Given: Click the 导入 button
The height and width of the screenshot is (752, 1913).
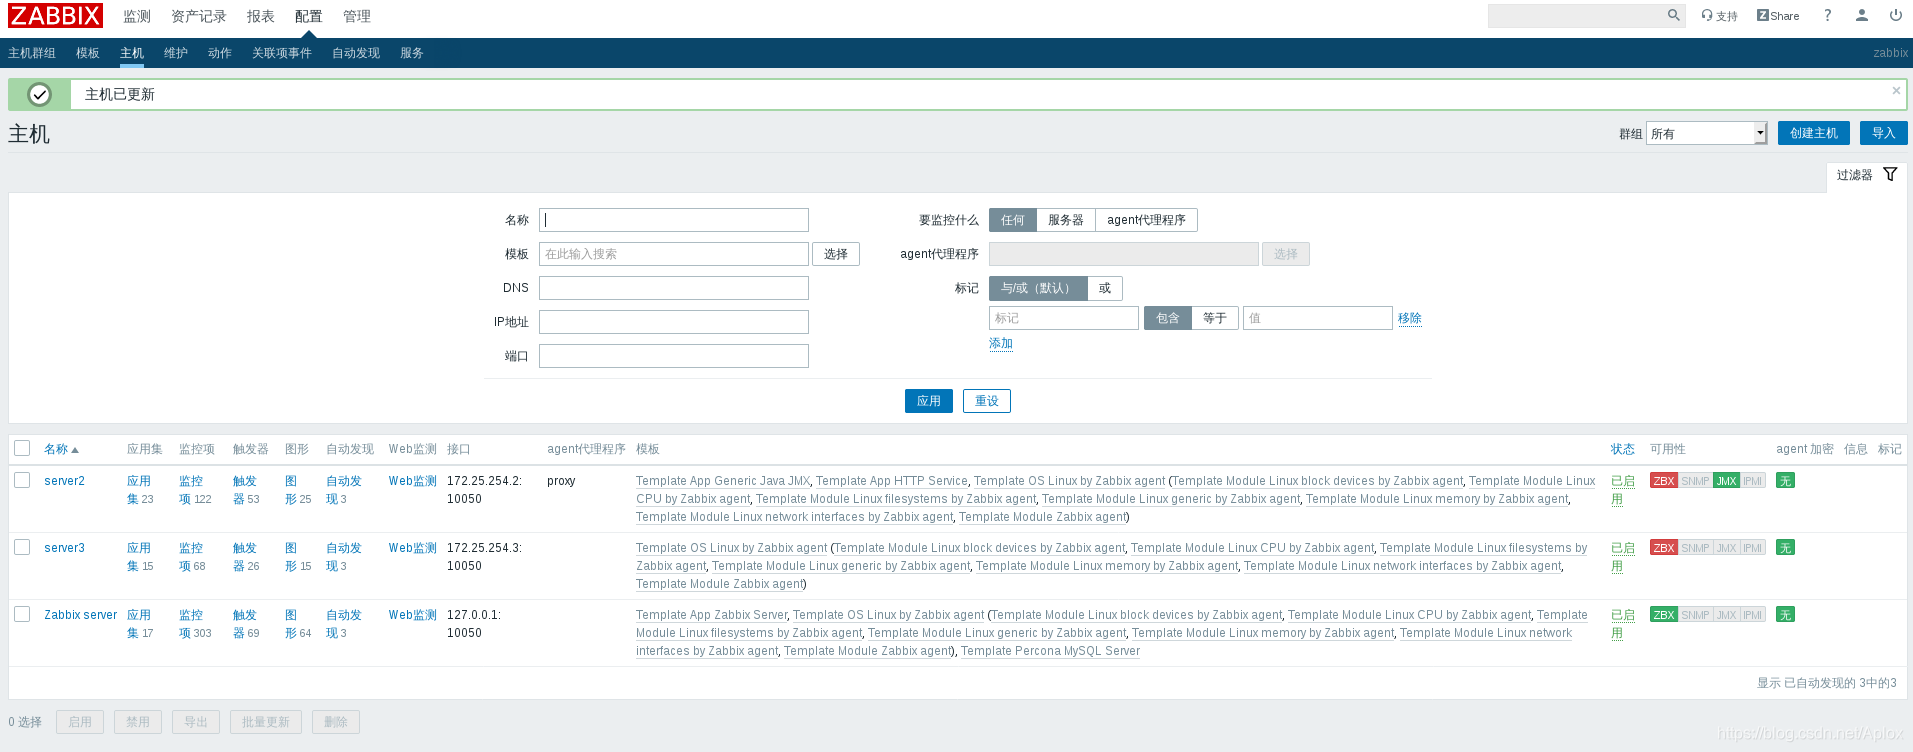Looking at the screenshot, I should tap(1884, 133).
